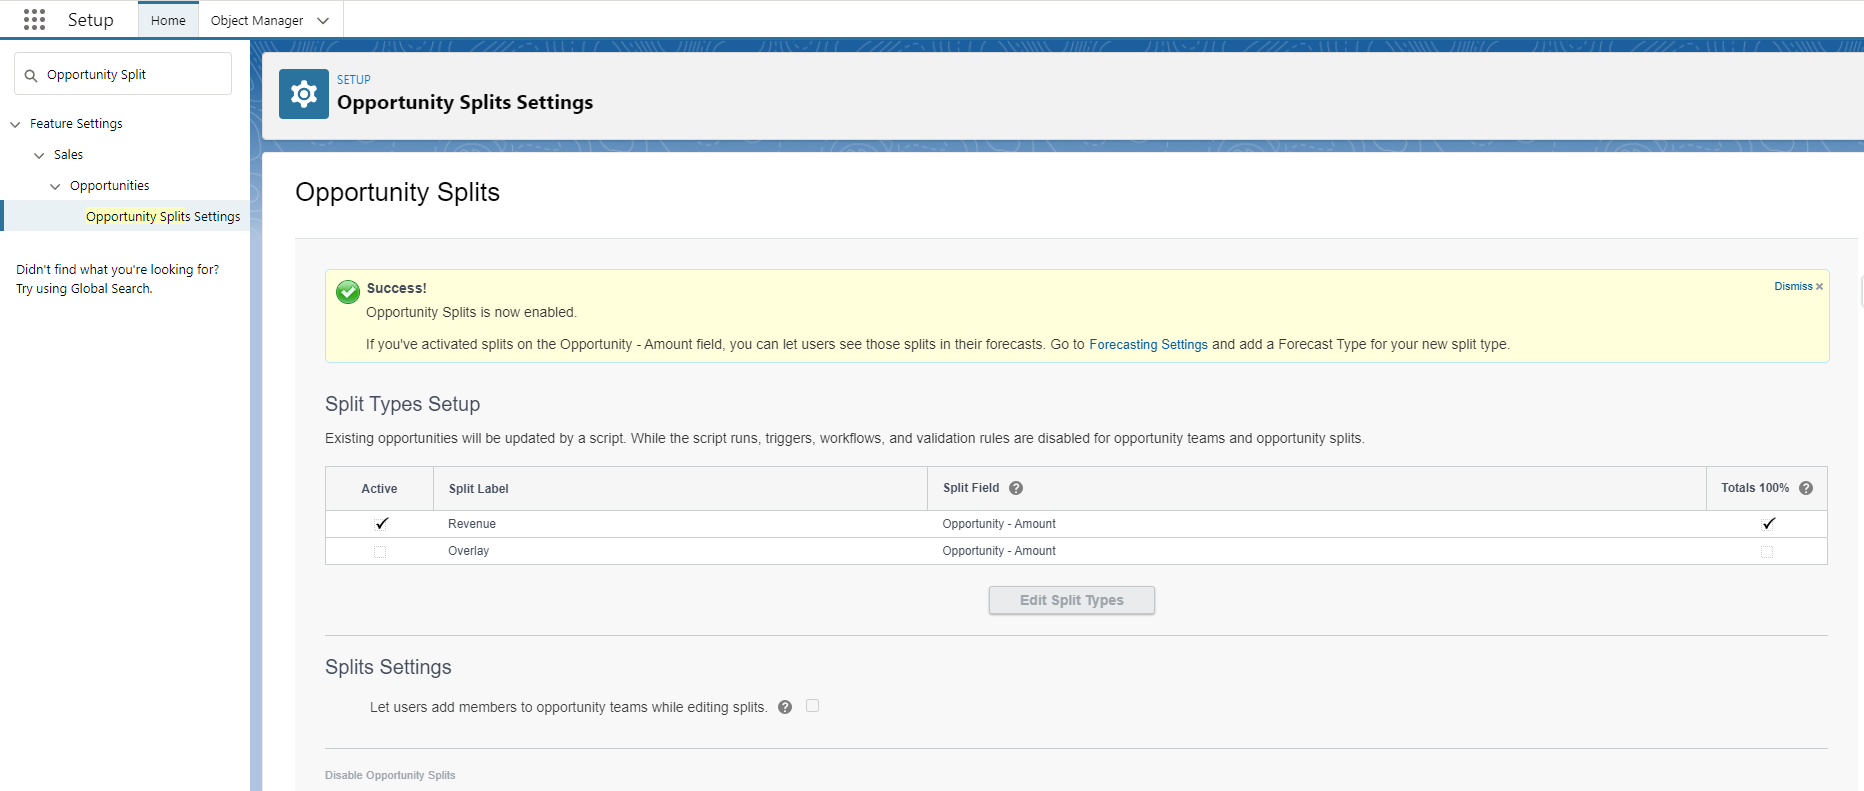Open the App Launcher grid icon
1864x791 pixels.
tap(34, 20)
